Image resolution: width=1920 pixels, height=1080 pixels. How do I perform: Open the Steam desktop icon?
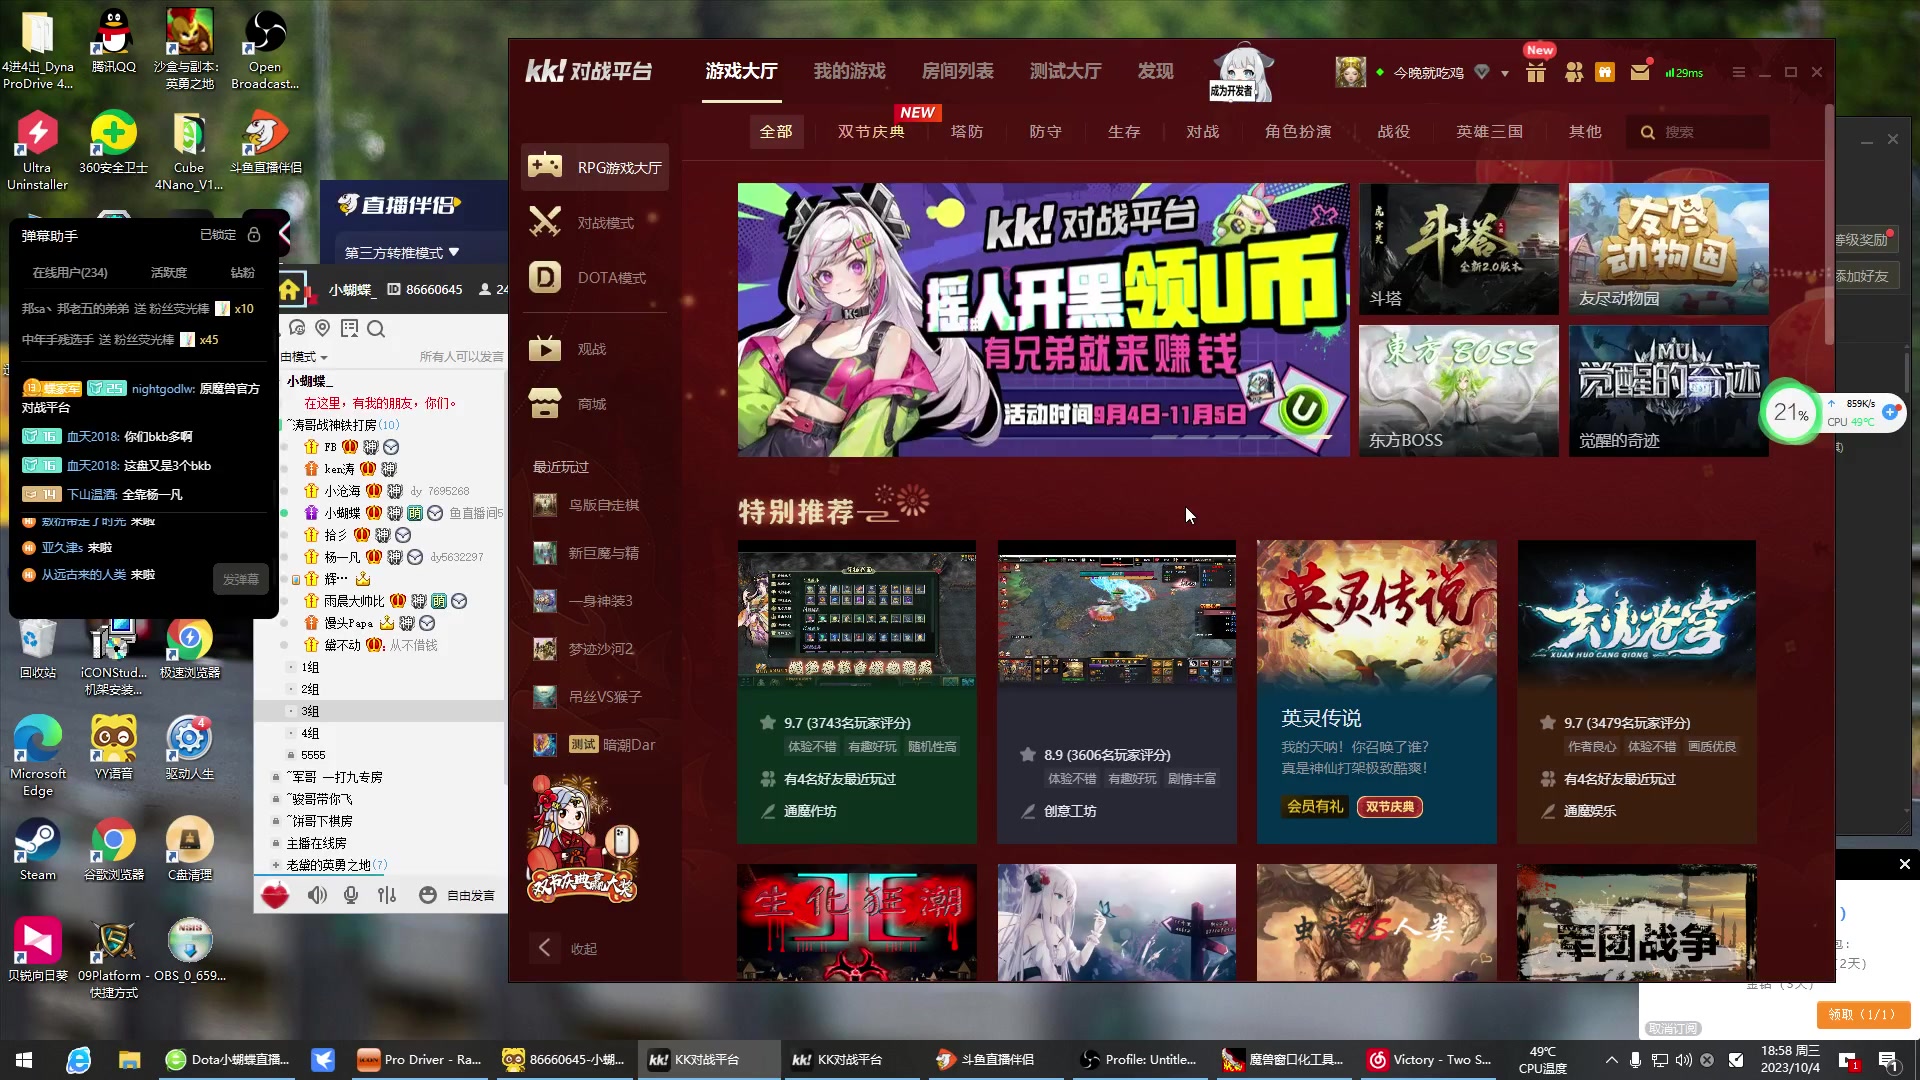[38, 850]
